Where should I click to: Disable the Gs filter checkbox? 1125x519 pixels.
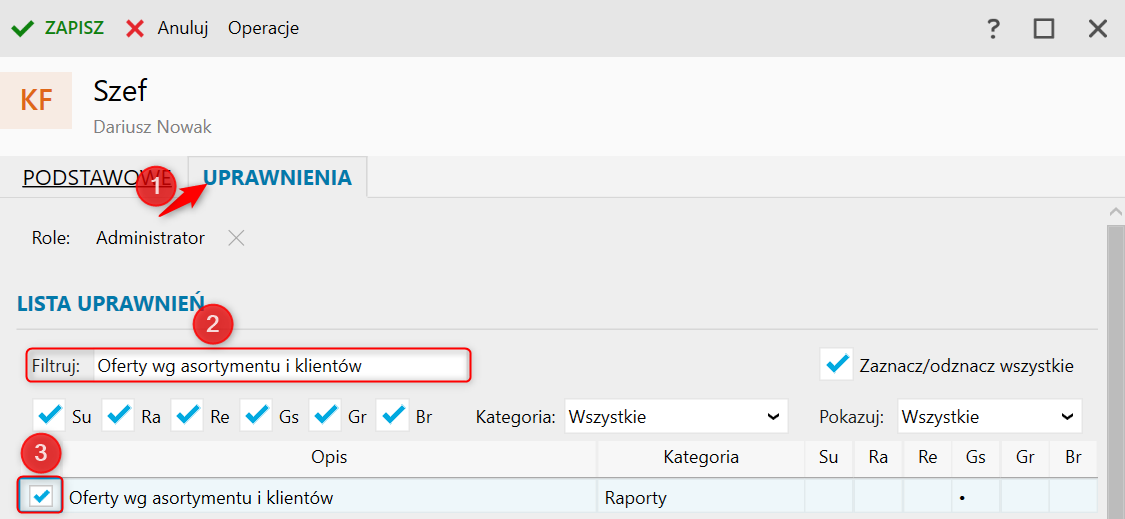[x=256, y=415]
